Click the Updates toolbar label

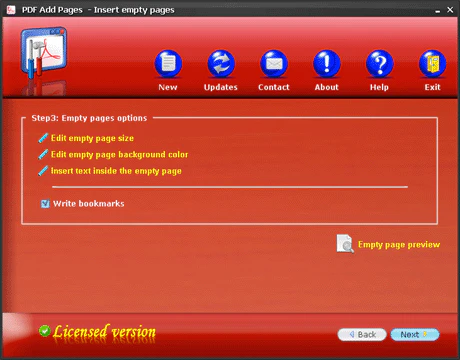coord(221,87)
